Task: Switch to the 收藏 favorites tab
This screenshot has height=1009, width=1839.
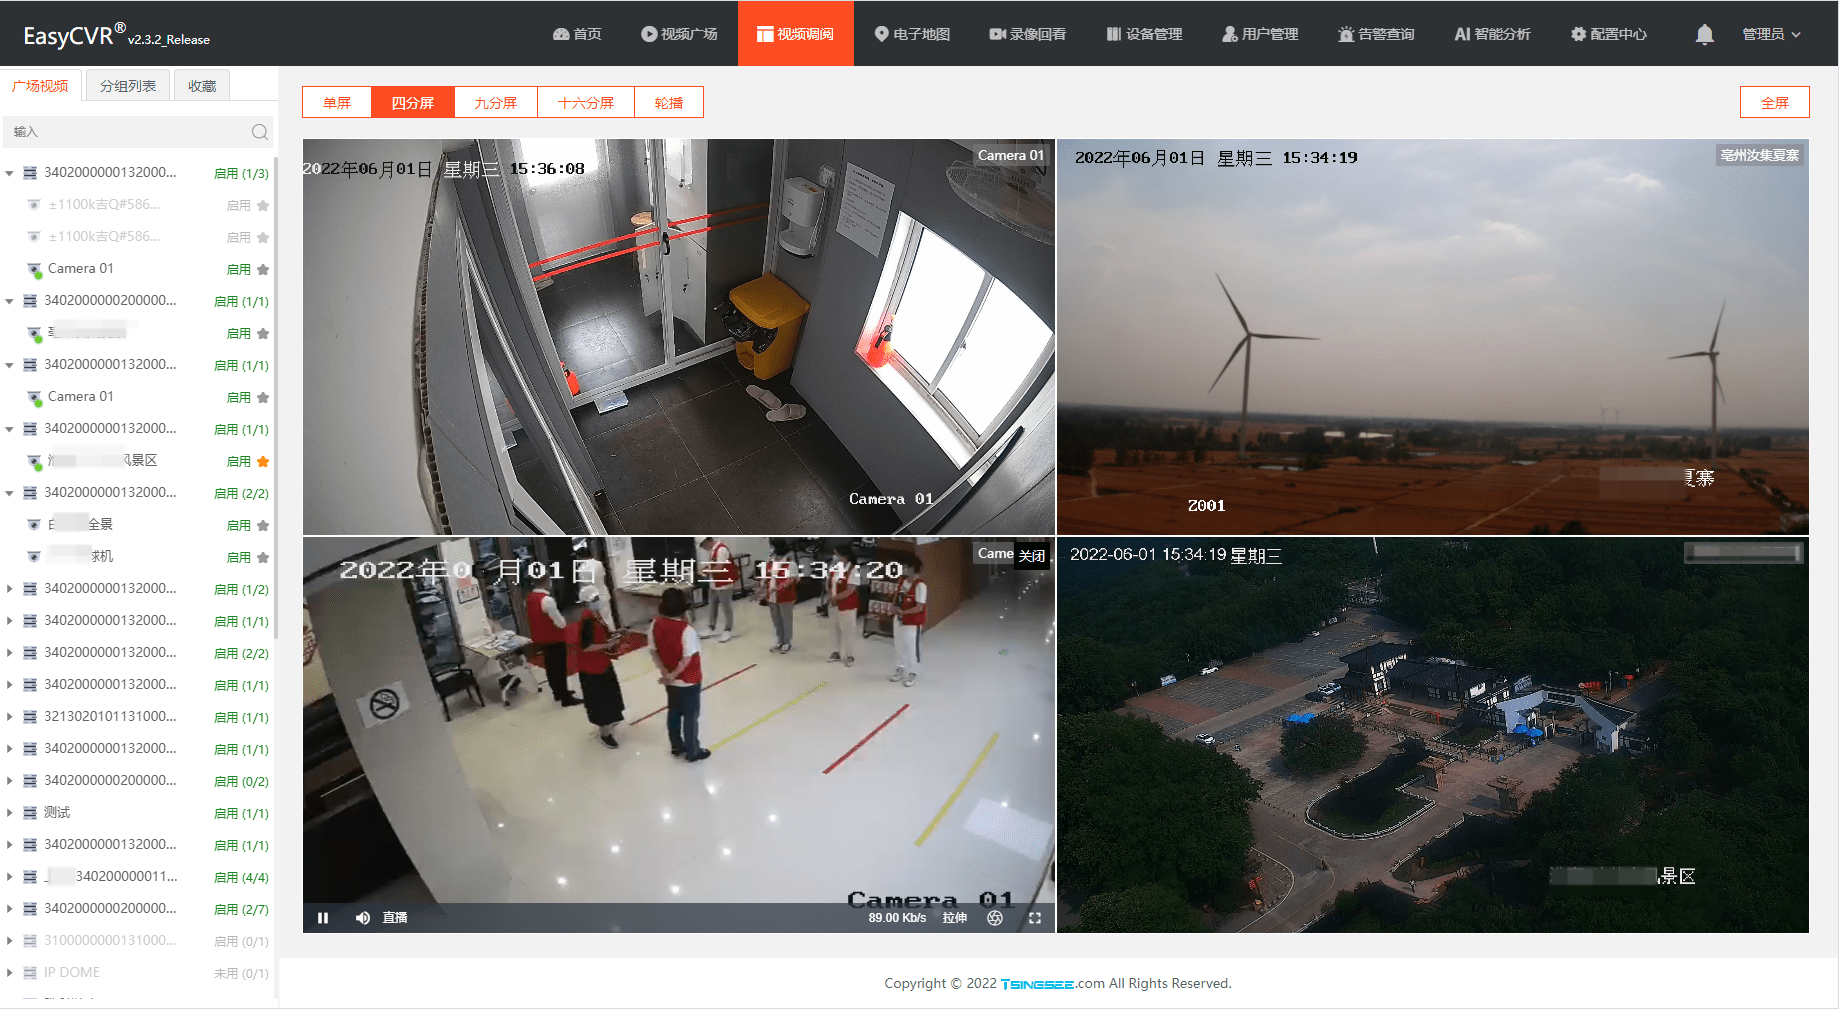Action: pyautogui.click(x=201, y=86)
